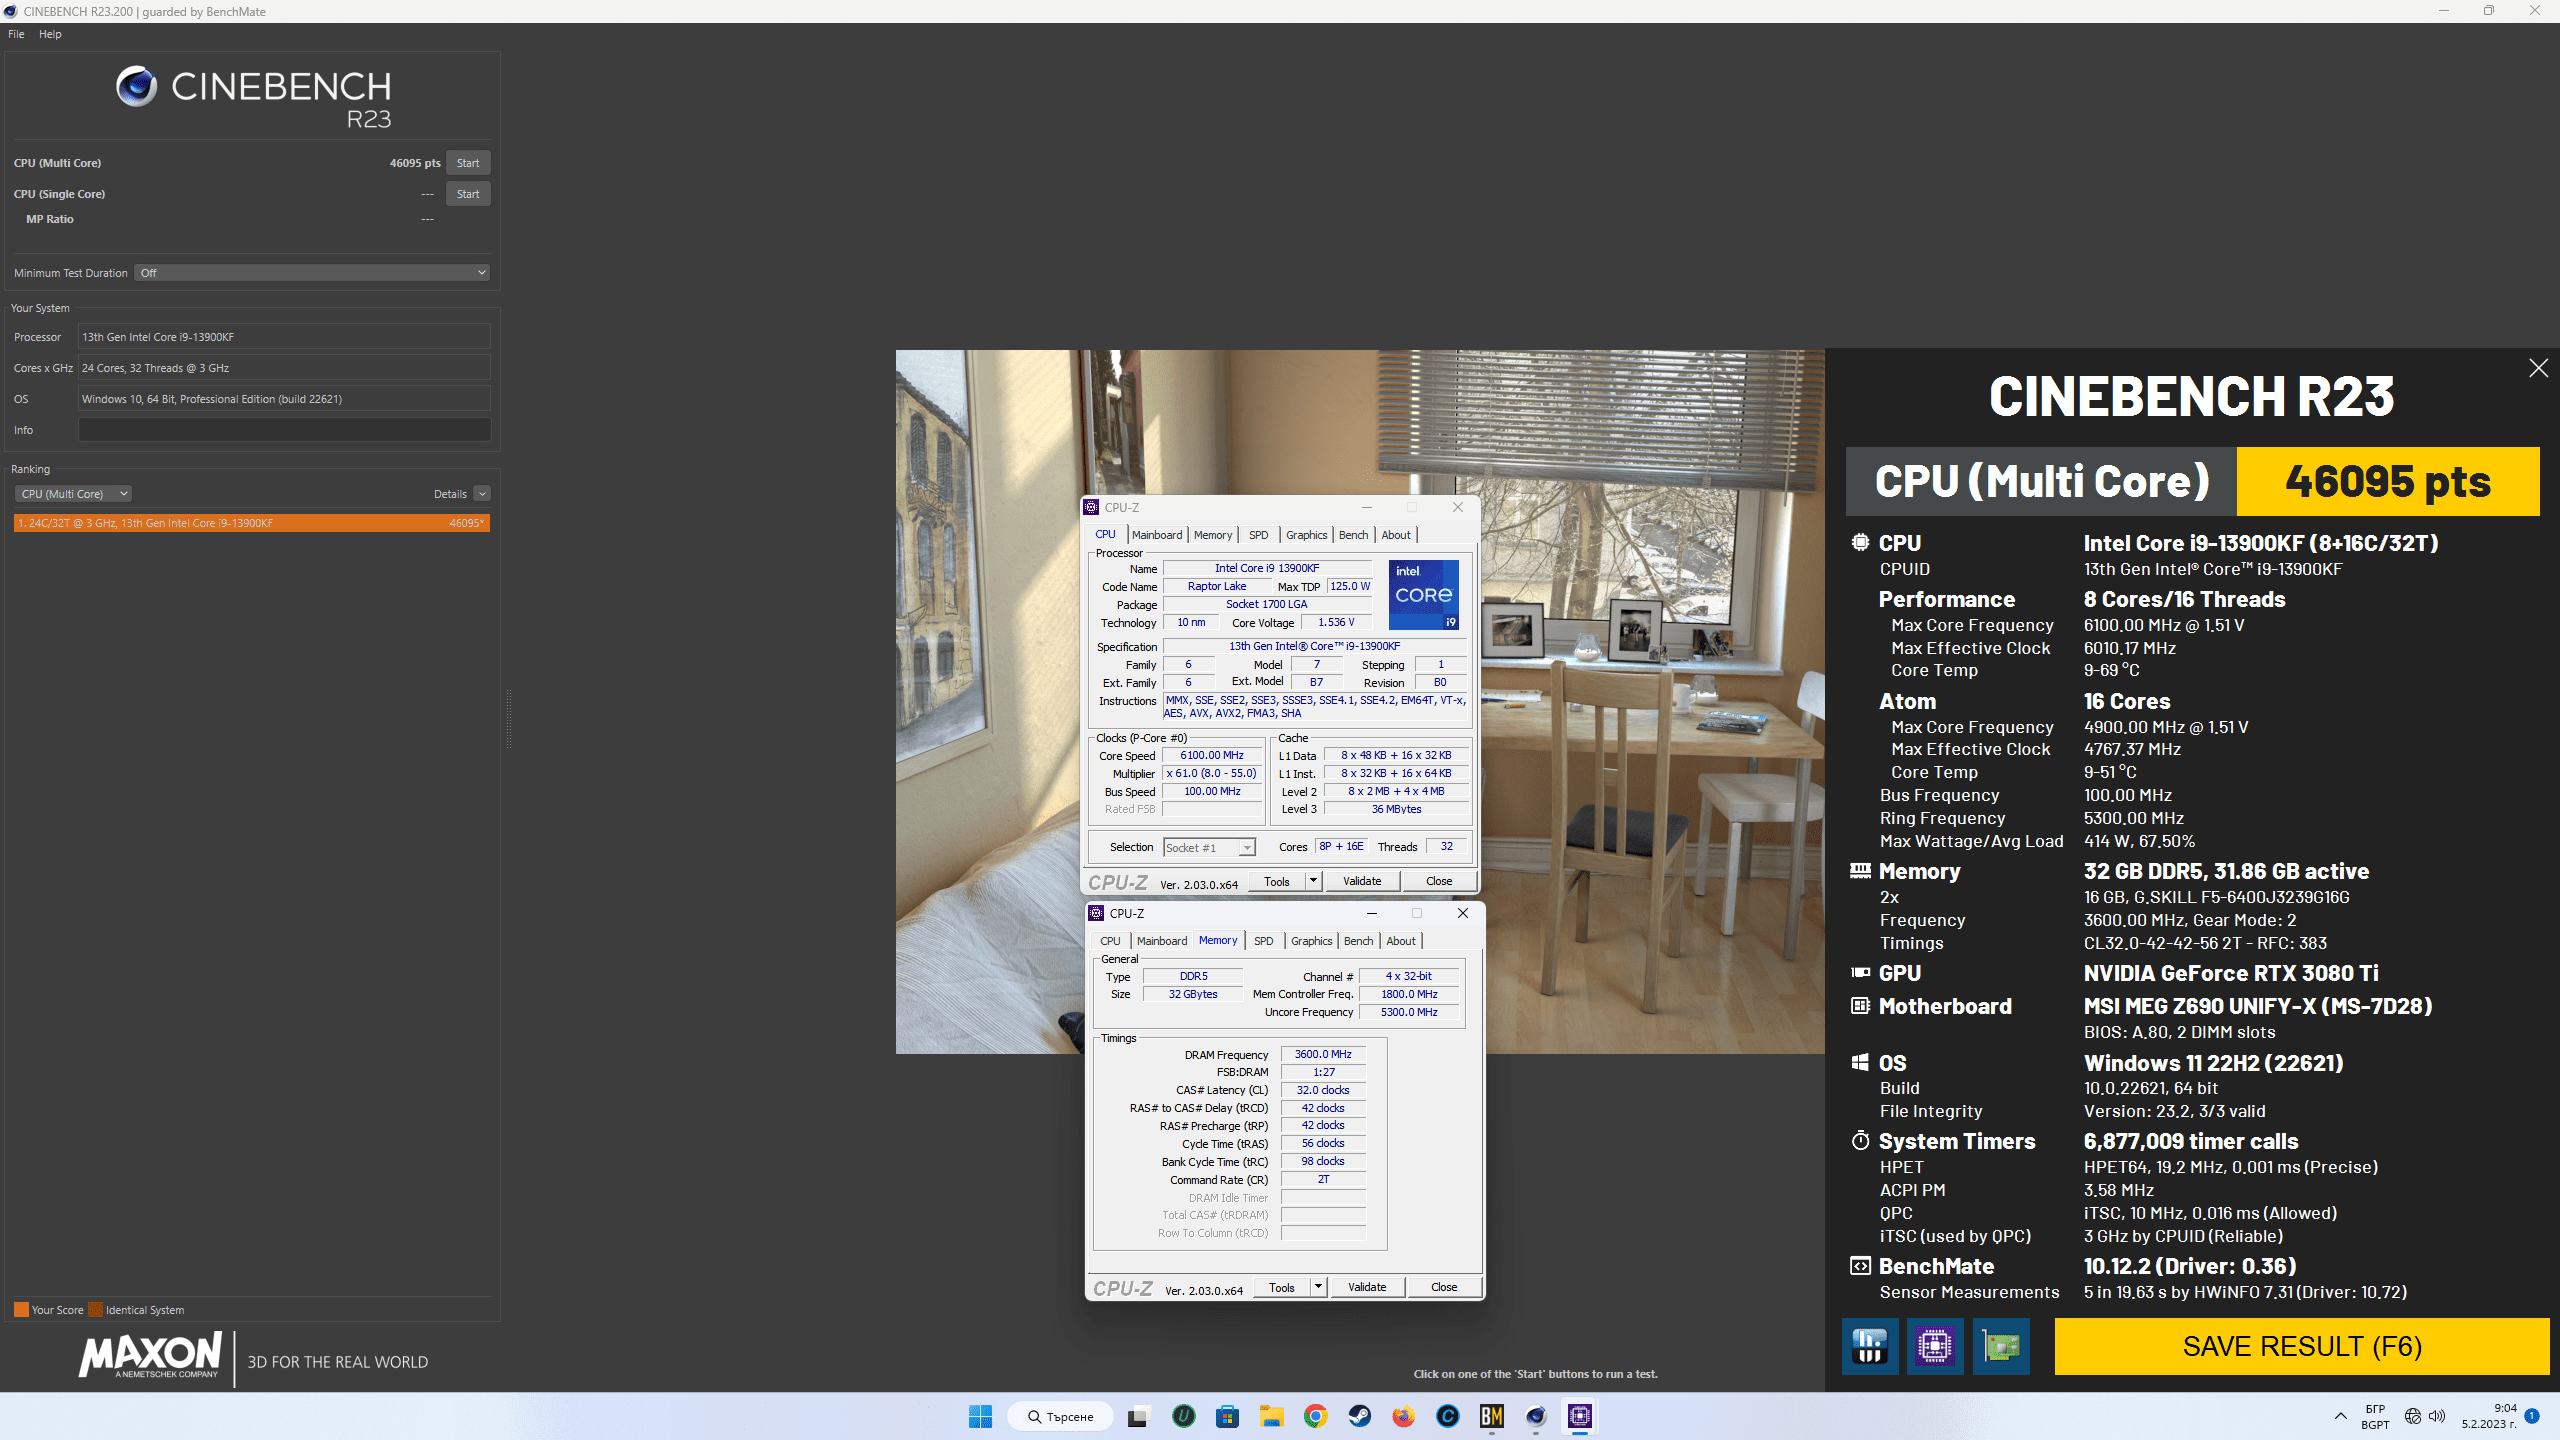Click the Windows Start button
Image resolution: width=2560 pixels, height=1440 pixels.
(x=980, y=1416)
